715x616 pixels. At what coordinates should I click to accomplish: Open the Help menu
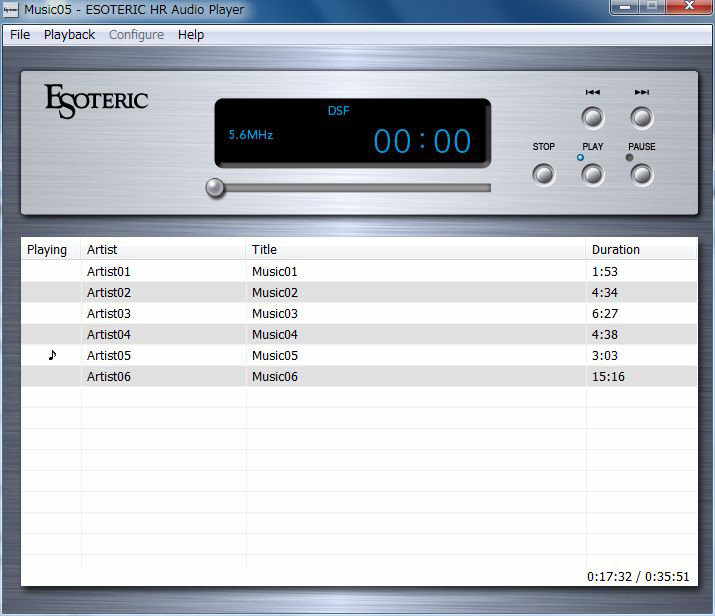point(191,35)
